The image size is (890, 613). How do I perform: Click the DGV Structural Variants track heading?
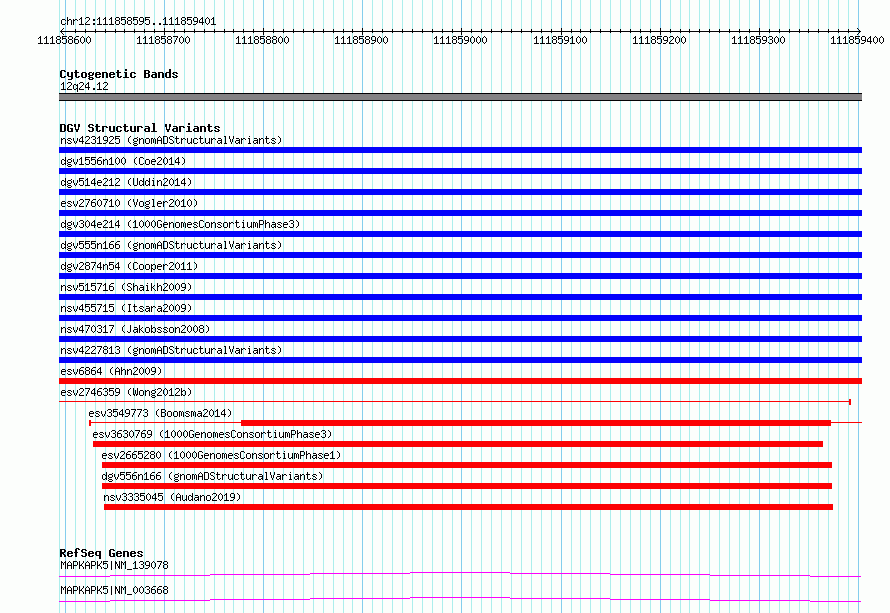click(140, 128)
